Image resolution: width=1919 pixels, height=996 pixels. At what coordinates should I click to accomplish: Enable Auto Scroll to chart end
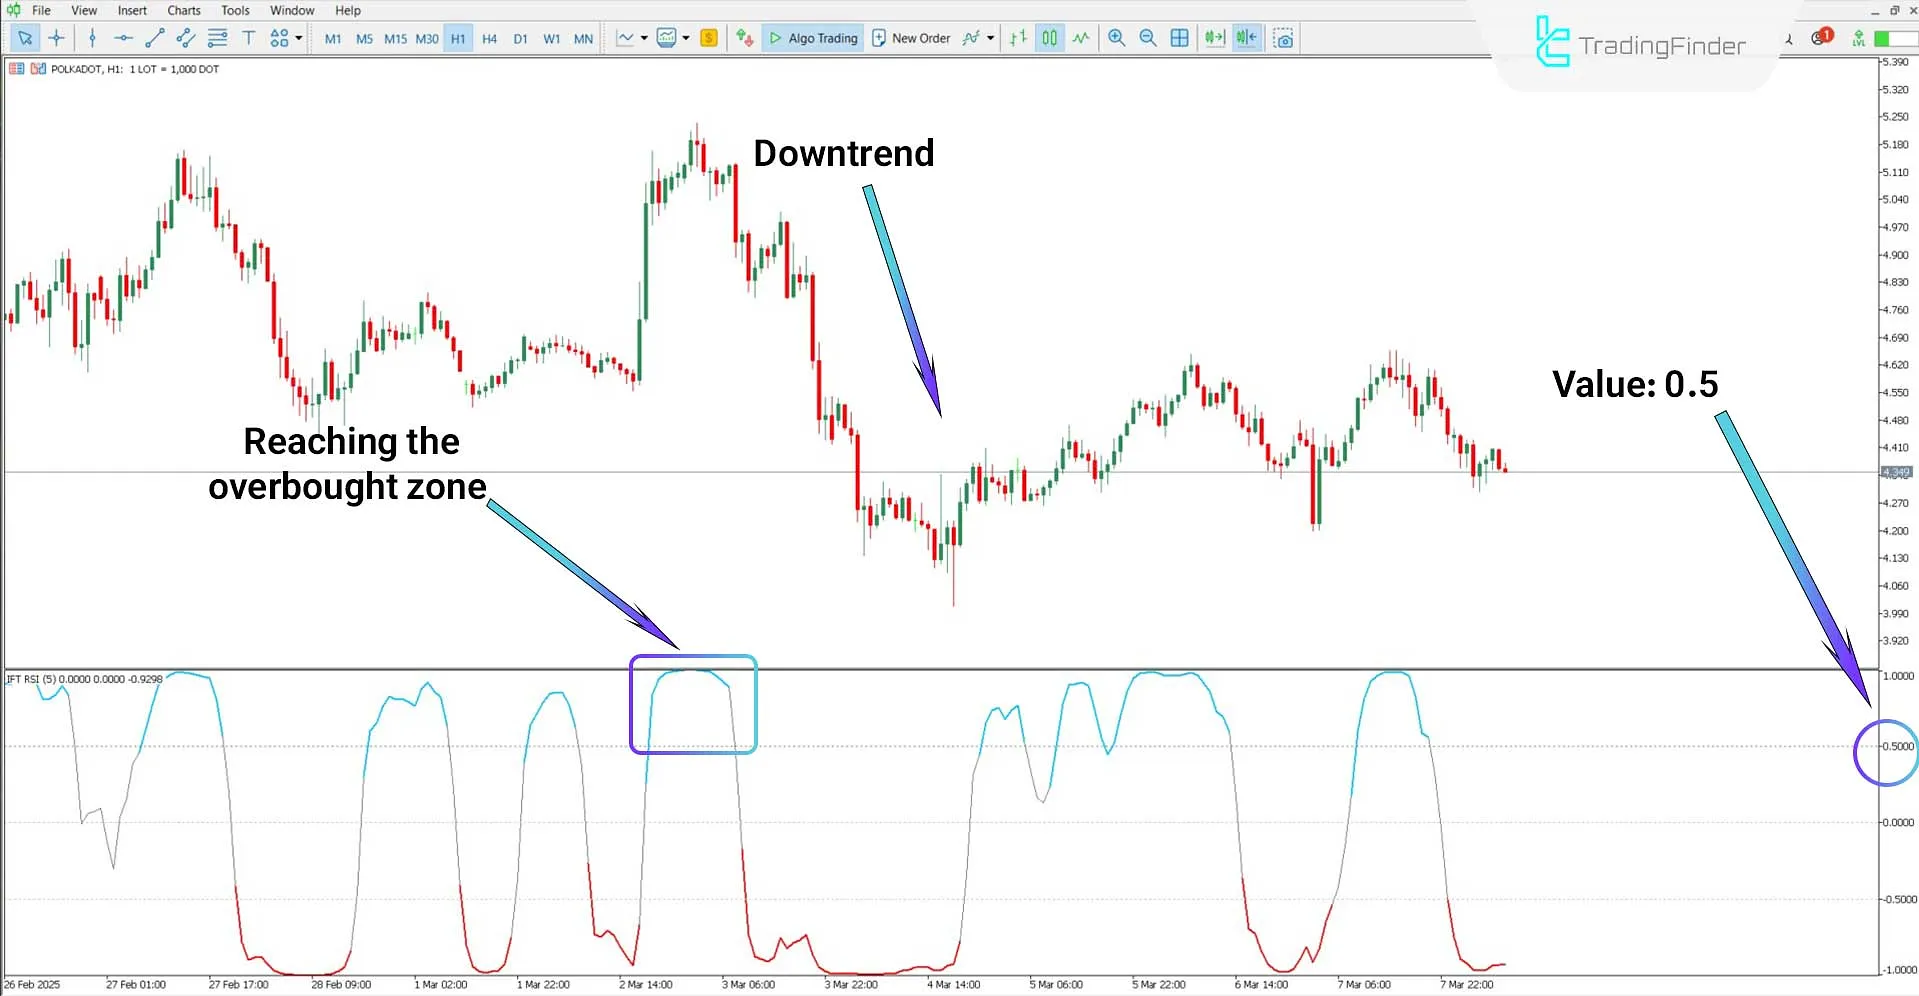point(1214,38)
